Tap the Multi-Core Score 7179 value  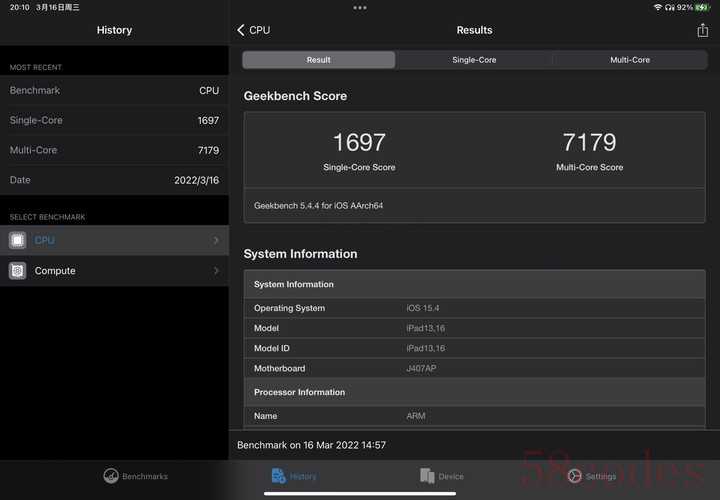[589, 143]
